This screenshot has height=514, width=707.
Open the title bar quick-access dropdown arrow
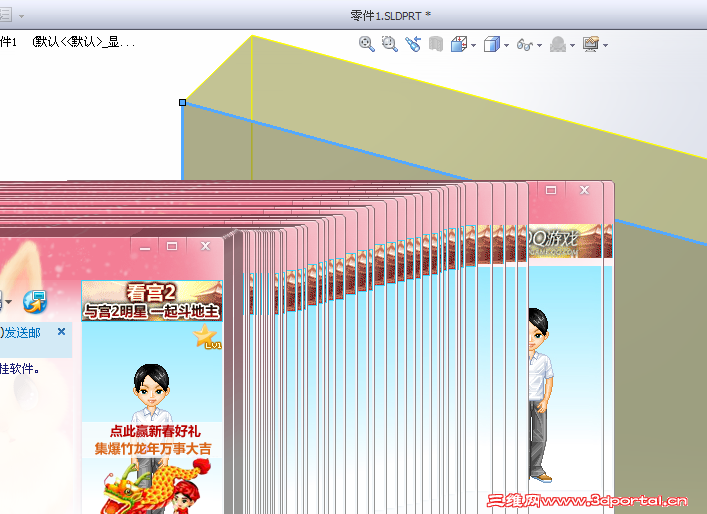coord(21,16)
